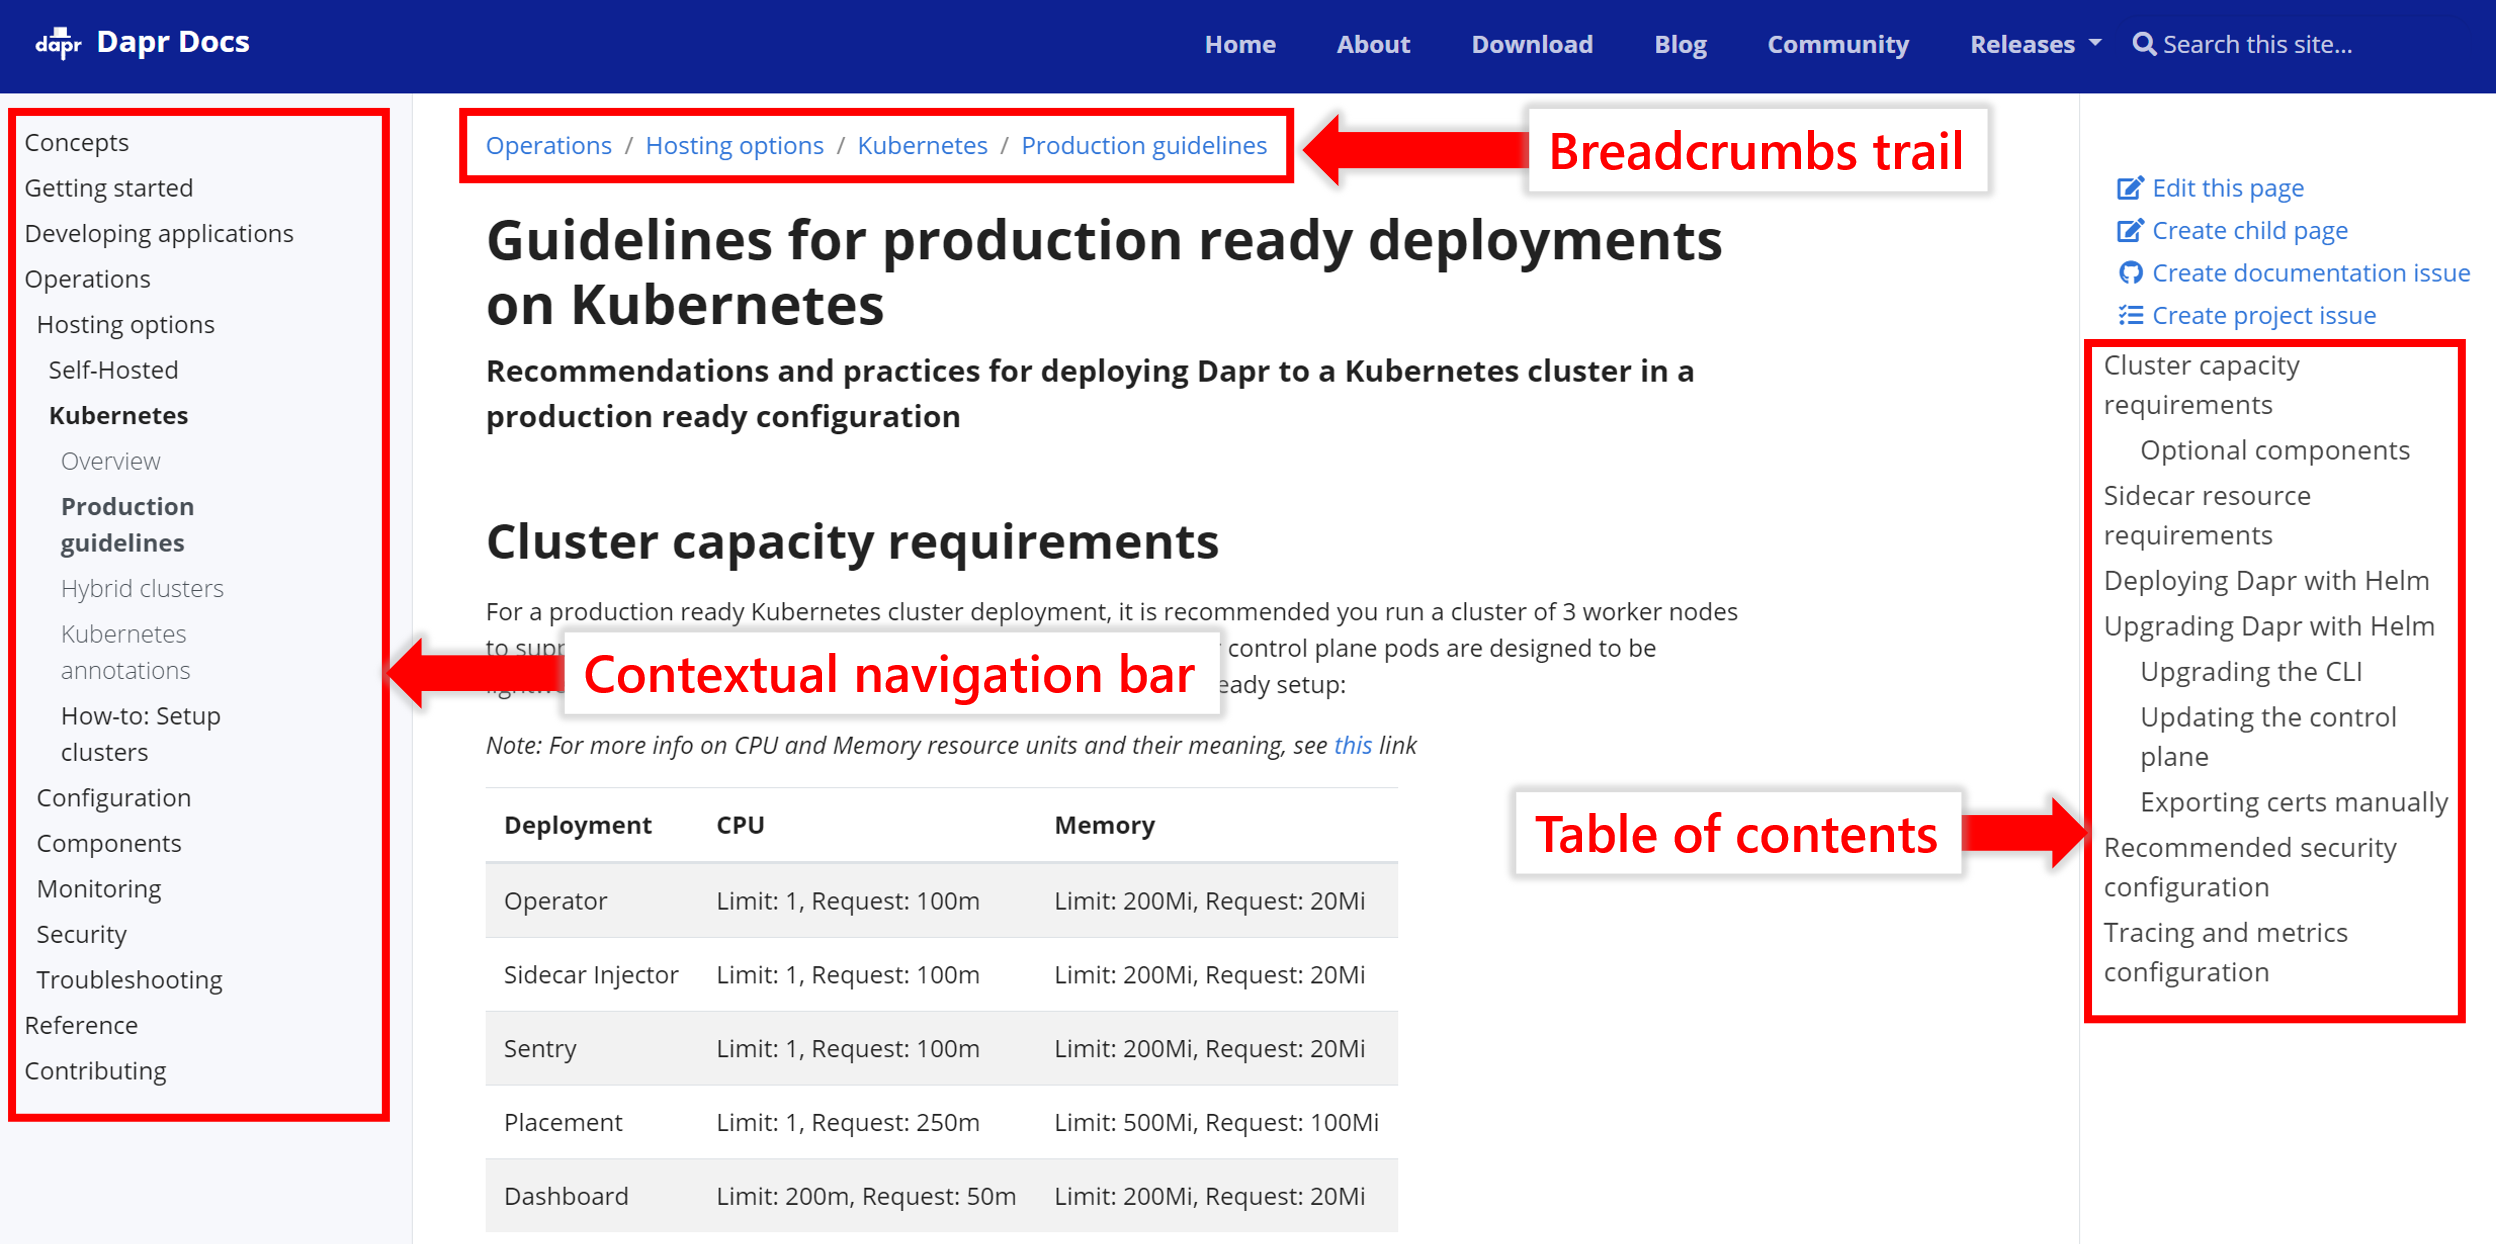Click Operations in the breadcrumb trail

(548, 146)
